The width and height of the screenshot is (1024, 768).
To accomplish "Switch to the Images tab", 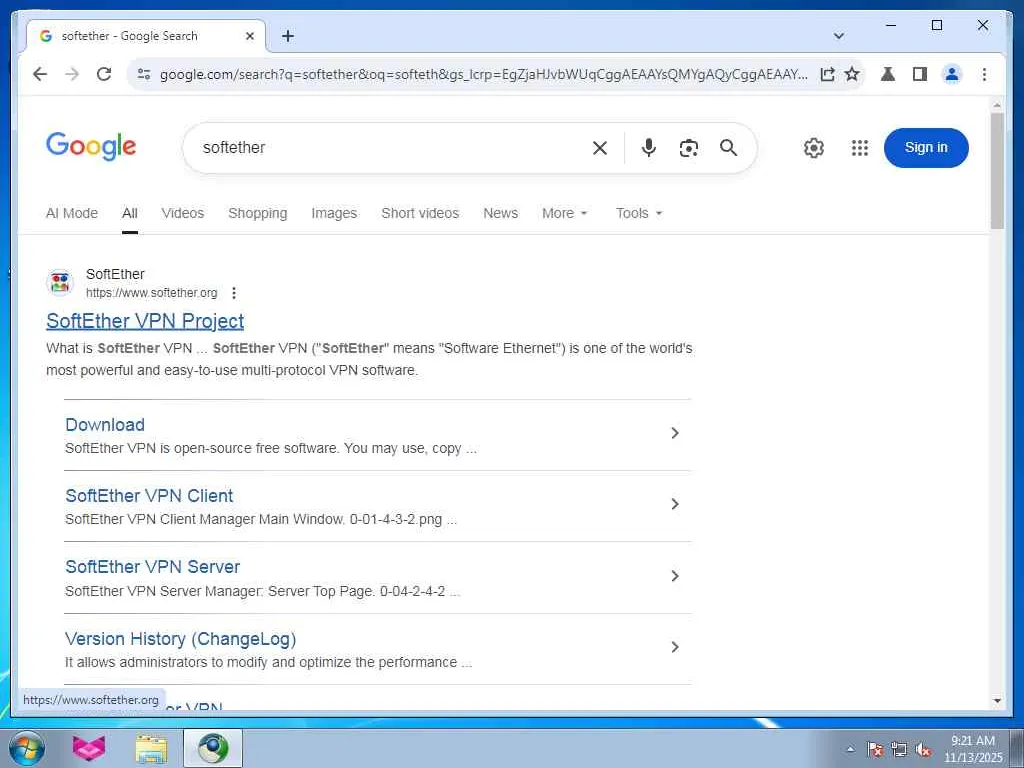I will 334,213.
